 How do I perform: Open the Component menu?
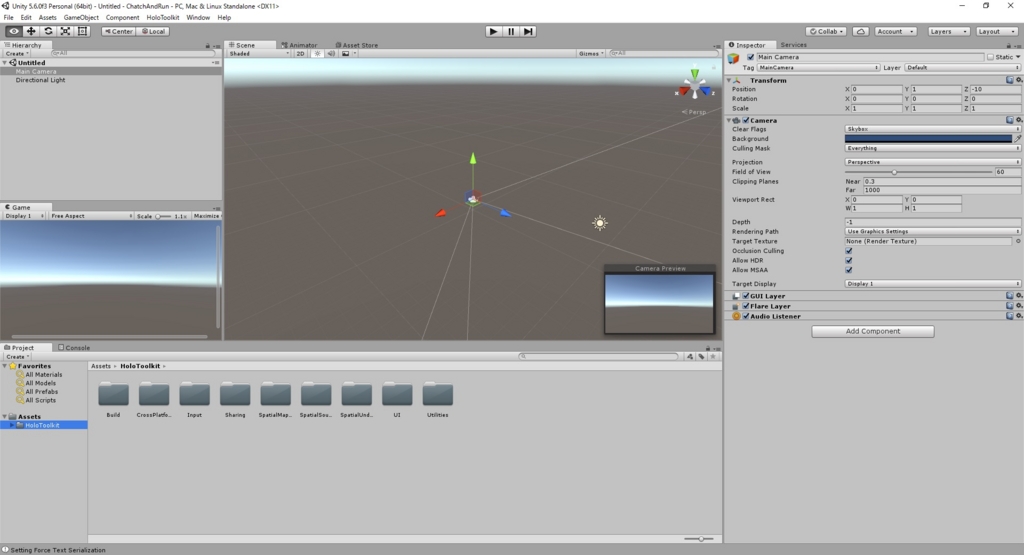point(123,18)
